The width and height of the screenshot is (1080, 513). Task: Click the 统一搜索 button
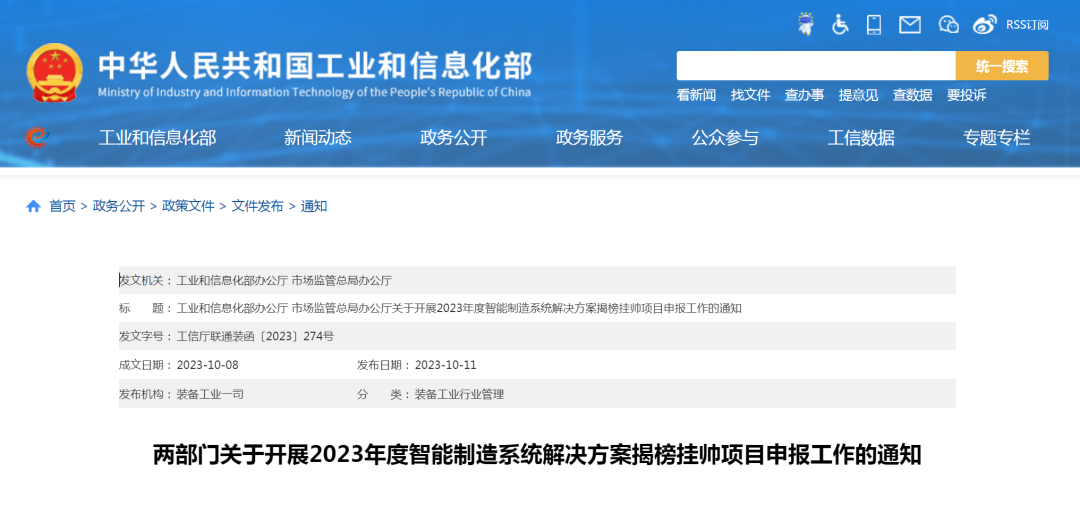coord(1002,66)
